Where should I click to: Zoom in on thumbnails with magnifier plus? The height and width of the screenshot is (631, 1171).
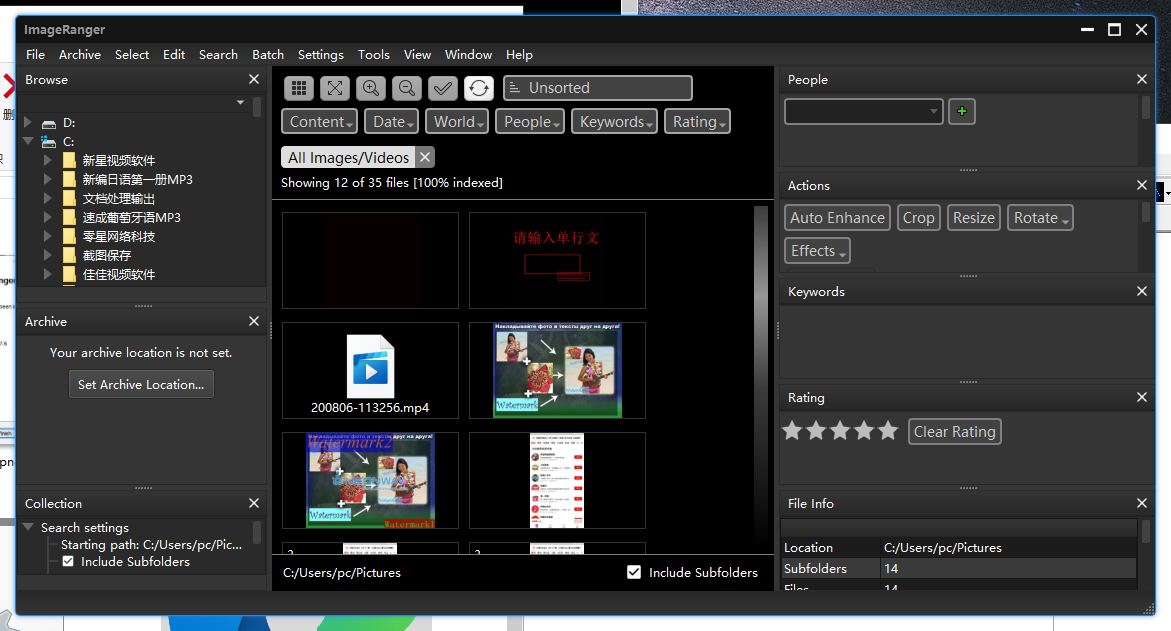coord(370,88)
